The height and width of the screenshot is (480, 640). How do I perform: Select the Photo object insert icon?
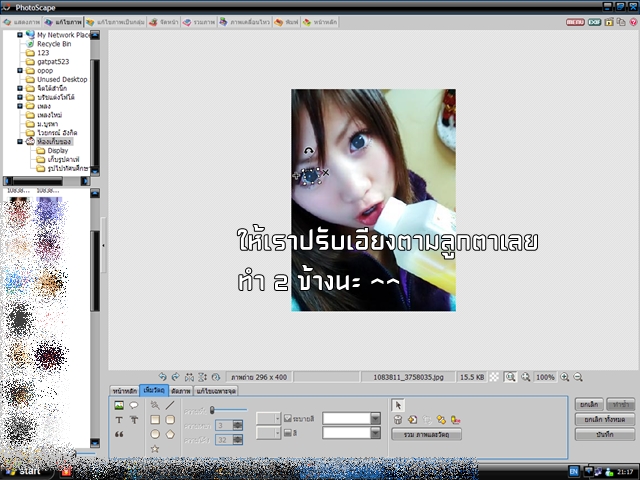tap(119, 405)
